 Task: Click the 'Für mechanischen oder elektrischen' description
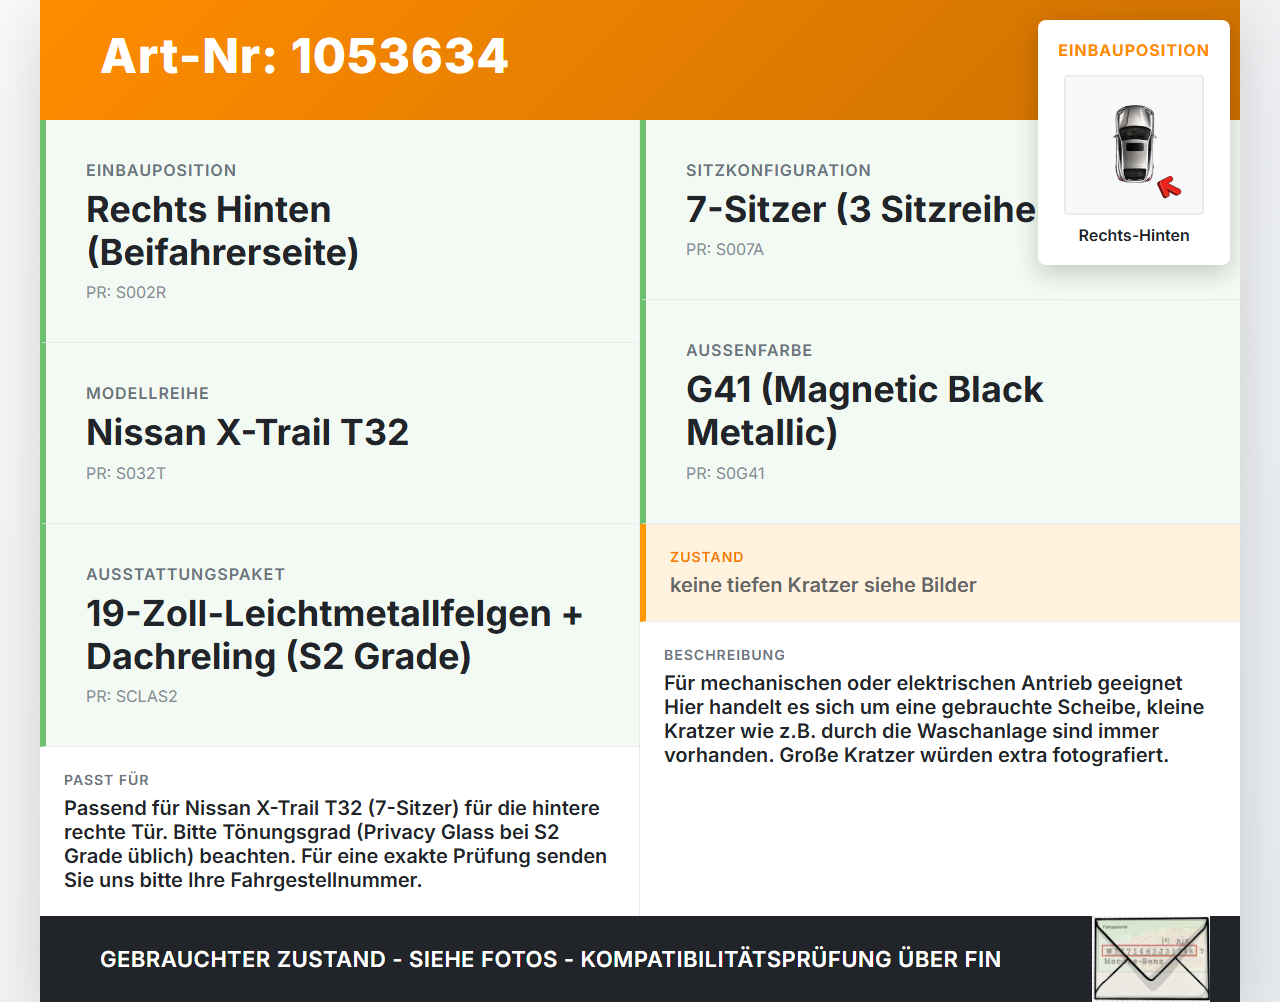point(934,719)
